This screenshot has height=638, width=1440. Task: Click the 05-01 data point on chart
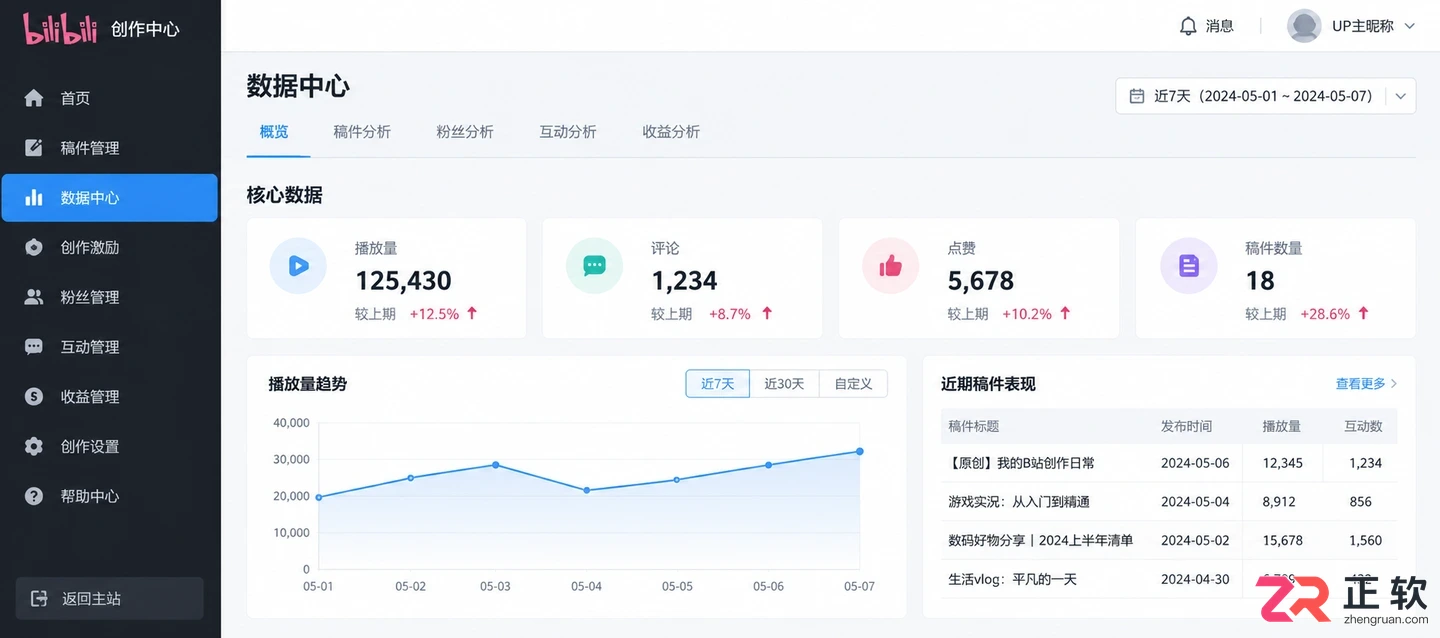coord(319,497)
